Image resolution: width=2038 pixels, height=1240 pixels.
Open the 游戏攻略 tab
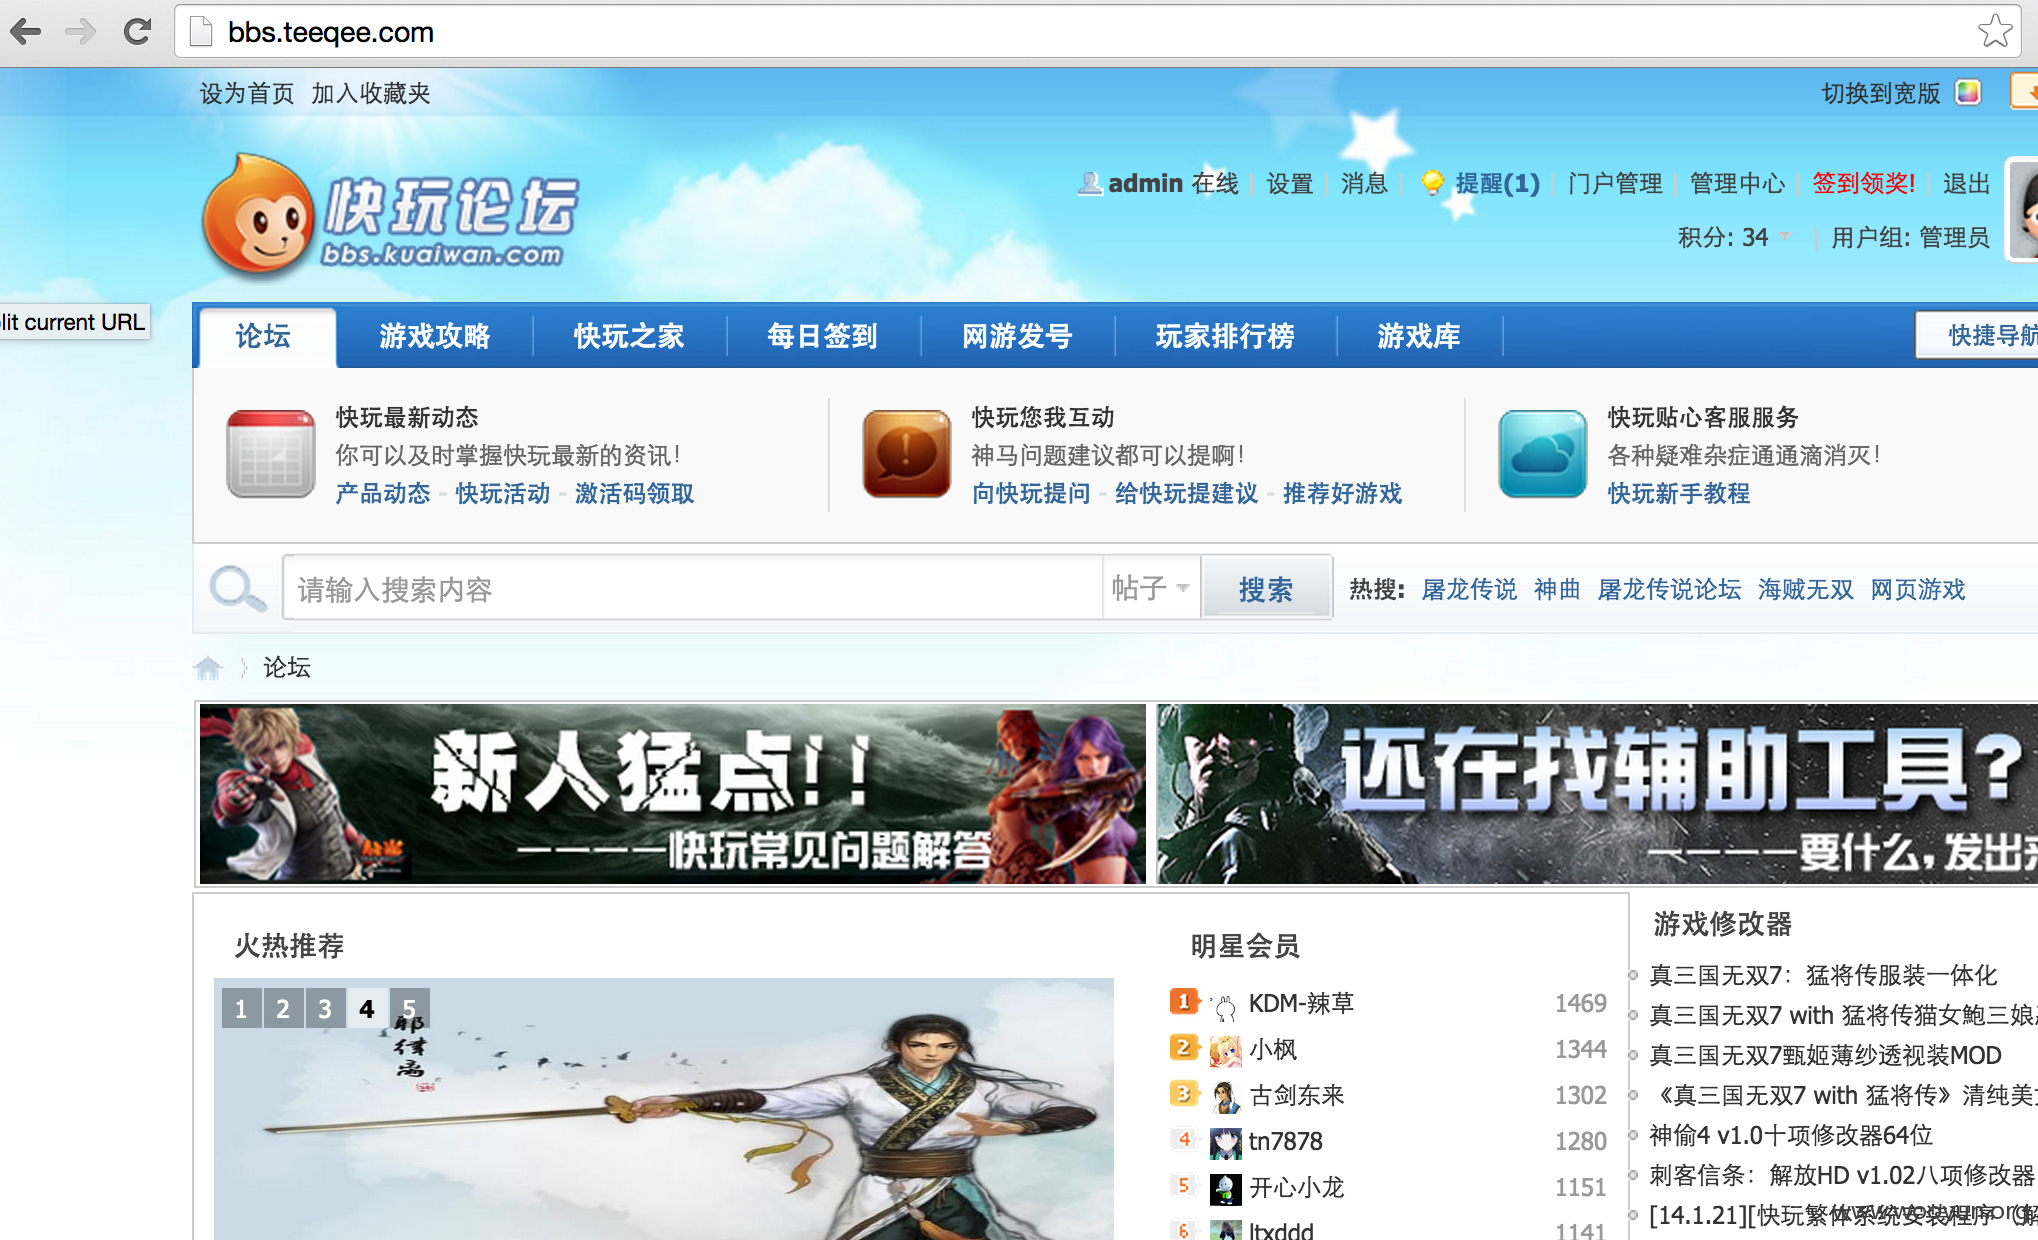click(435, 335)
